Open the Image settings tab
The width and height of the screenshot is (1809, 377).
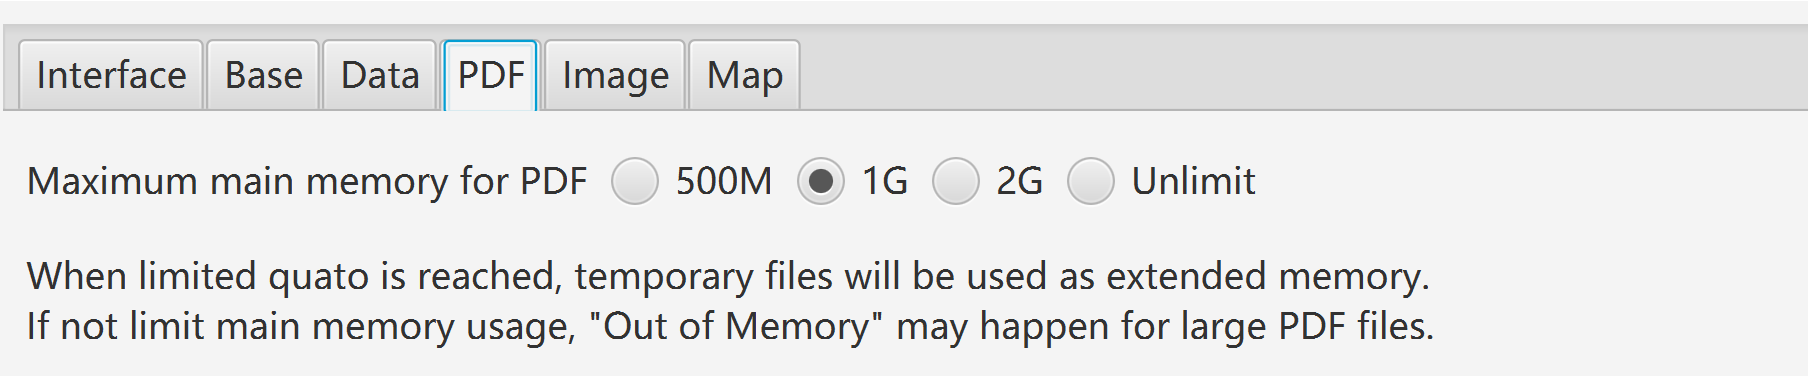pyautogui.click(x=615, y=75)
